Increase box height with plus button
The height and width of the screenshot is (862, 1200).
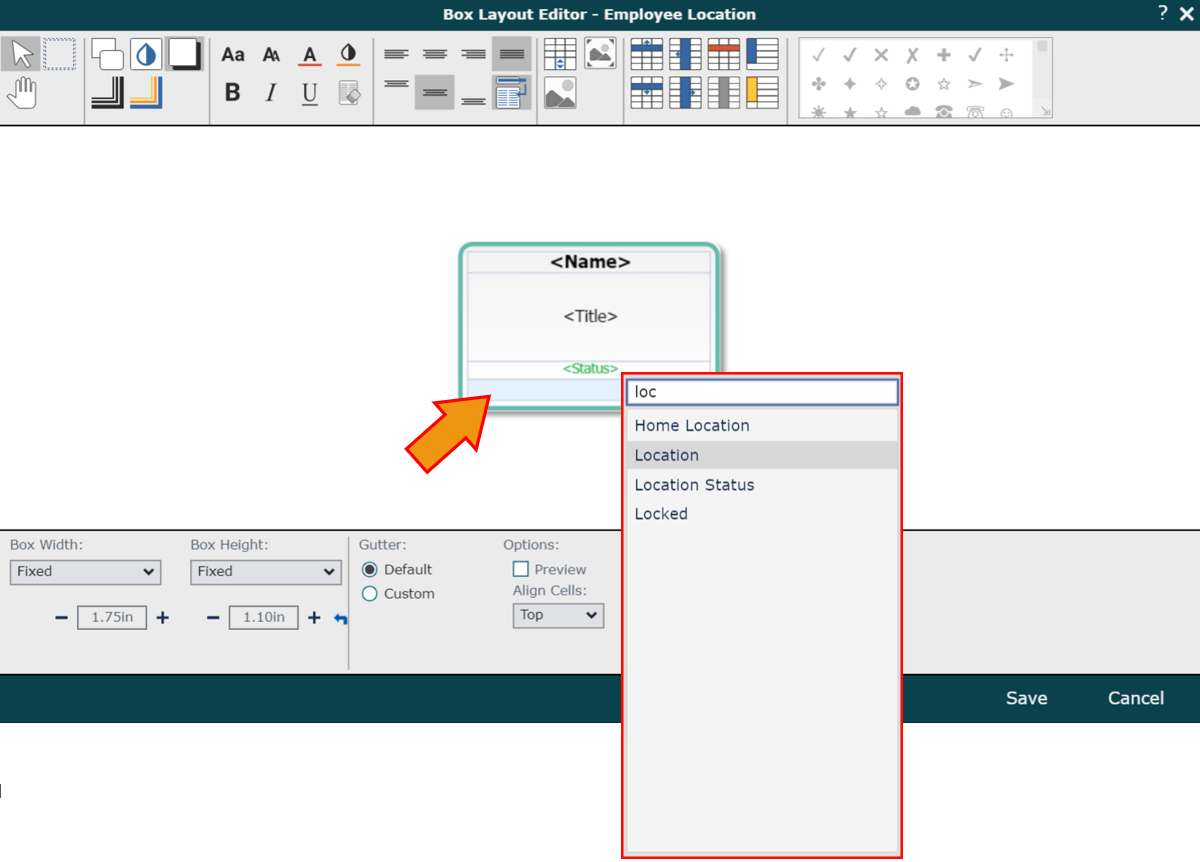click(x=314, y=618)
